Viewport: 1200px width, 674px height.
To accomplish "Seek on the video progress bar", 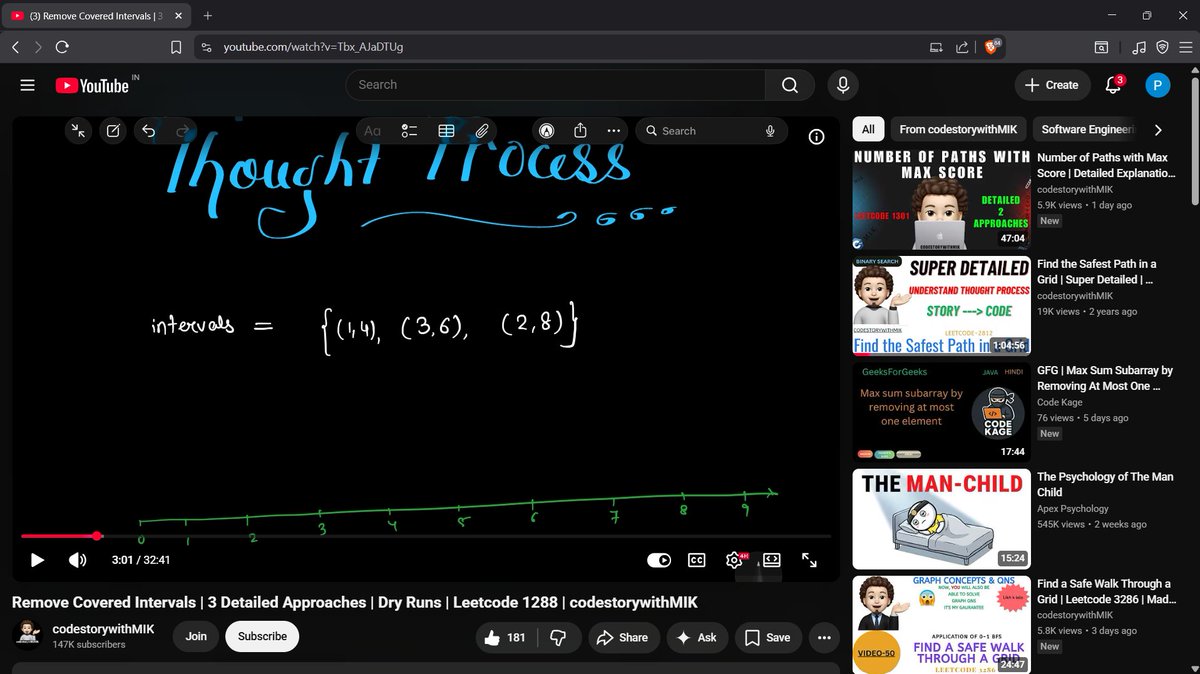I will pyautogui.click(x=426, y=536).
